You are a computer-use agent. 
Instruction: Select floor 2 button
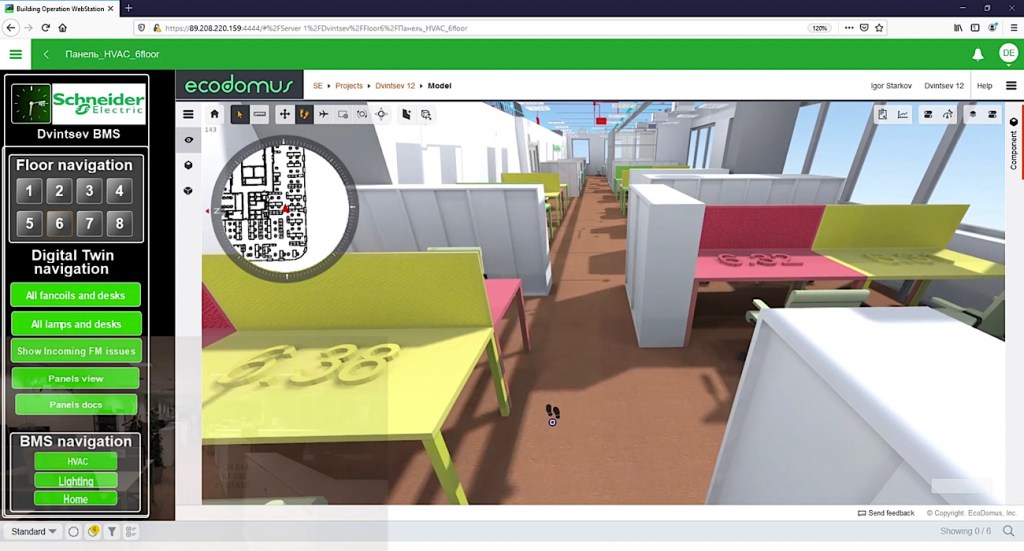pyautogui.click(x=59, y=191)
